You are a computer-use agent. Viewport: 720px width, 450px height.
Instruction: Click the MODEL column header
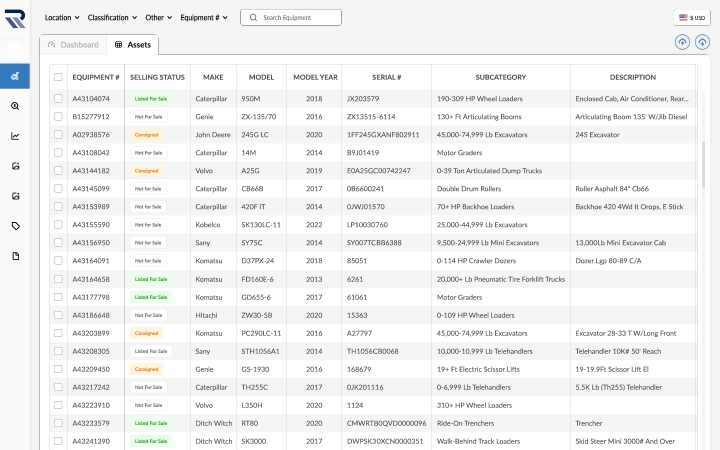[x=261, y=77]
